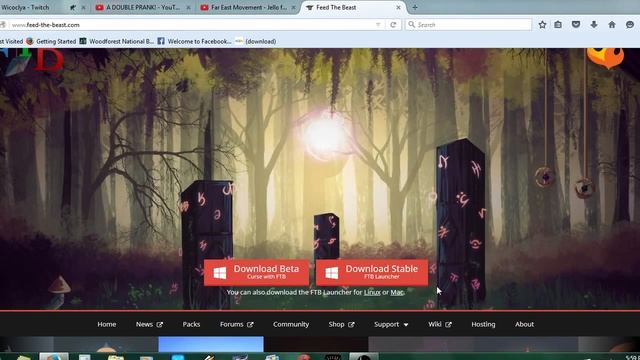Click the external-link icon next to Forums

pos(250,324)
